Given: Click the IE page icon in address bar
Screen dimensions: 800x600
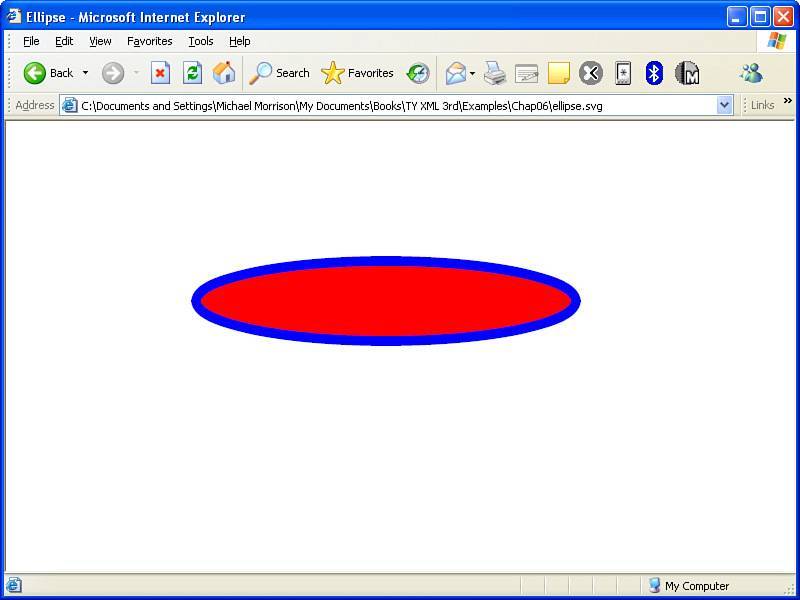Looking at the screenshot, I should pos(69,106).
